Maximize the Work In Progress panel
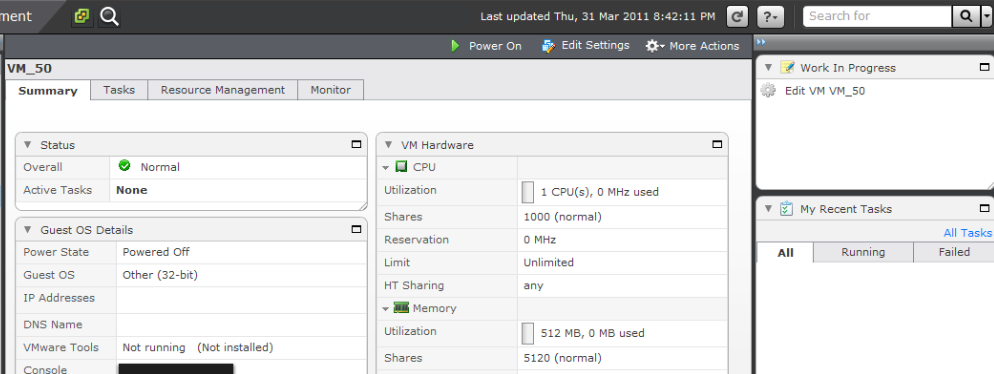The height and width of the screenshot is (374, 994). coord(984,67)
